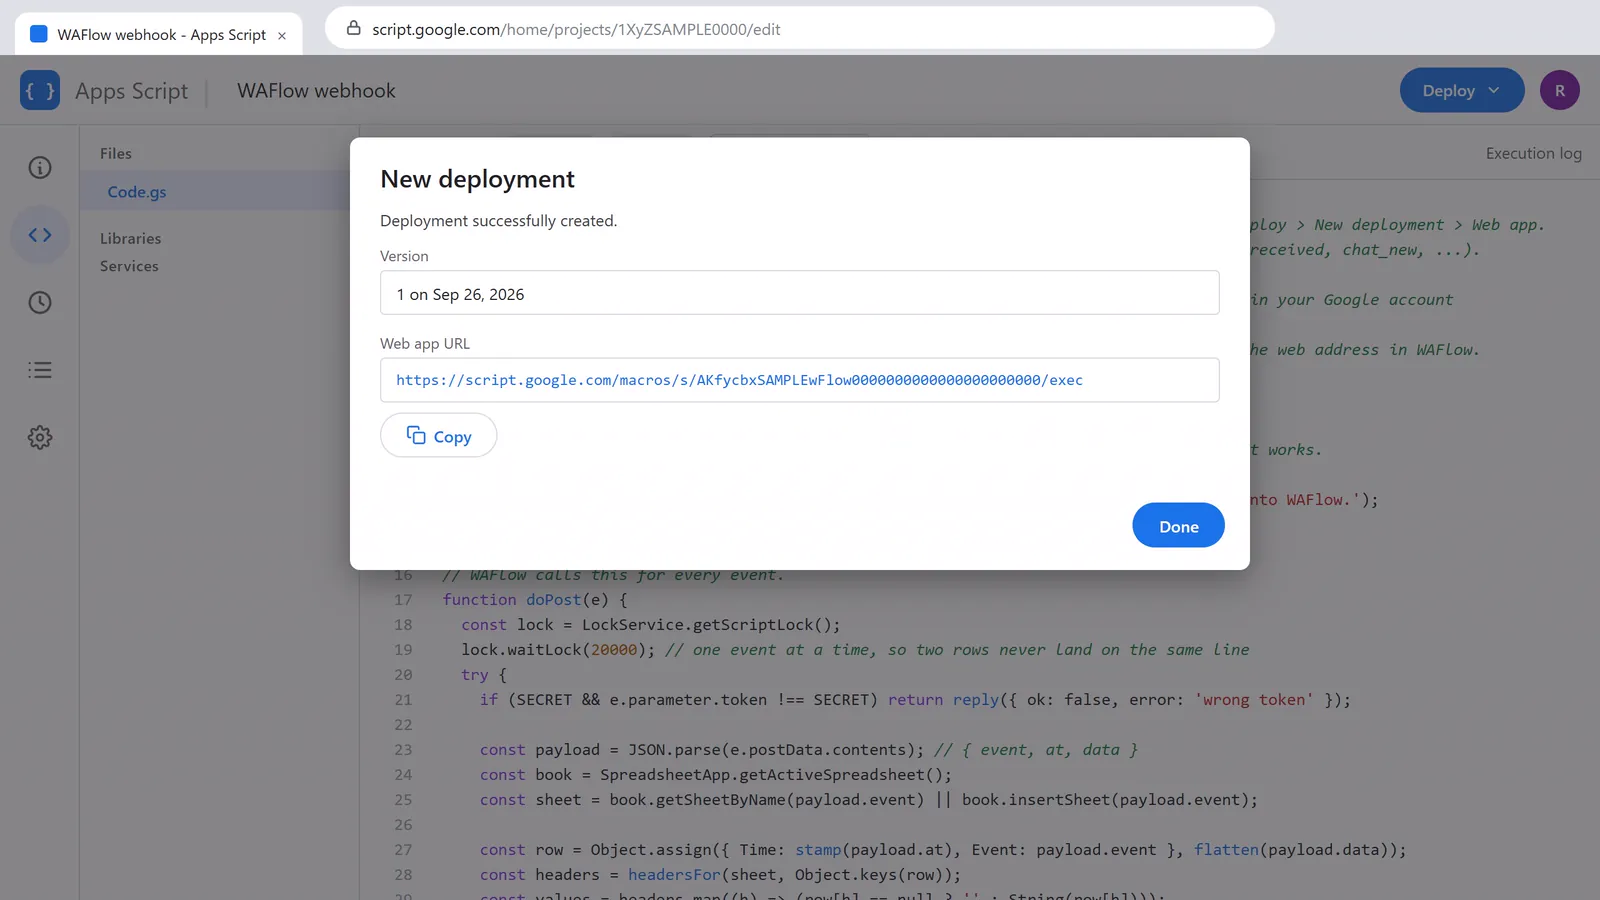
Task: Close the WAFlow webhook browser tab
Action: 282,35
